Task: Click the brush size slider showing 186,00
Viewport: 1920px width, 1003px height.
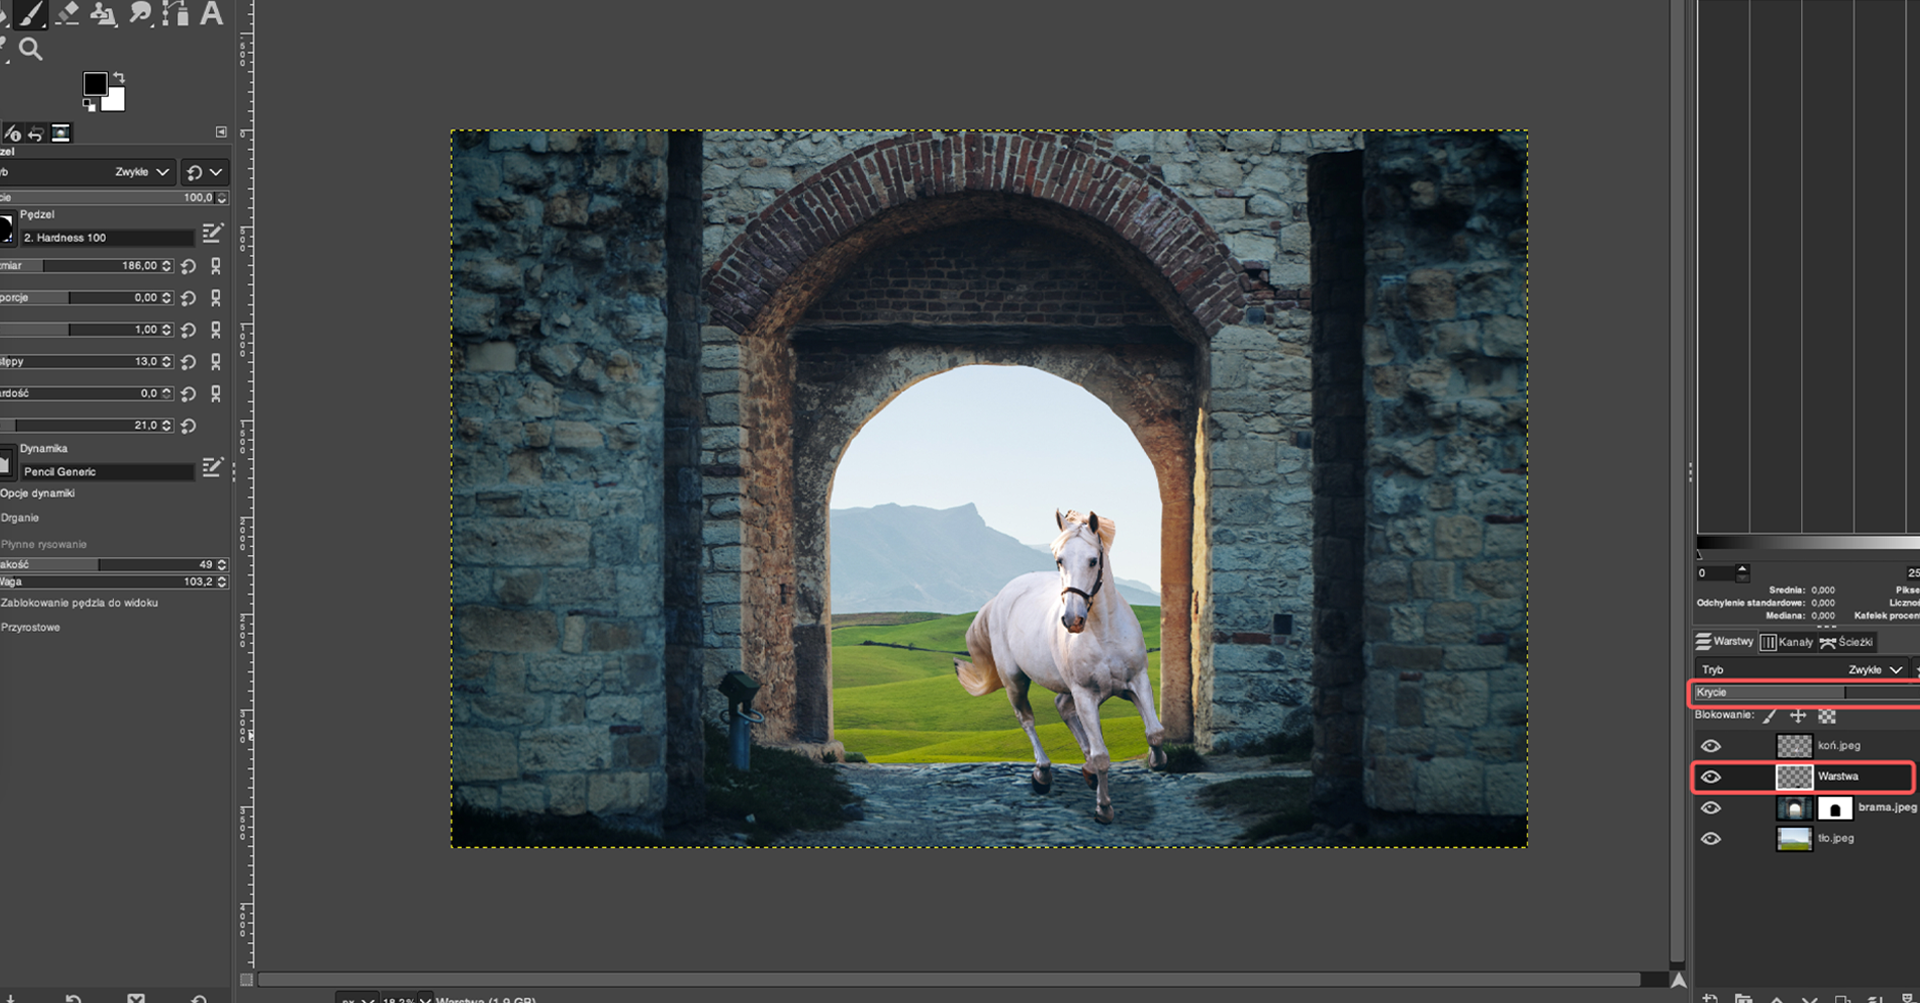Action: [x=86, y=266]
